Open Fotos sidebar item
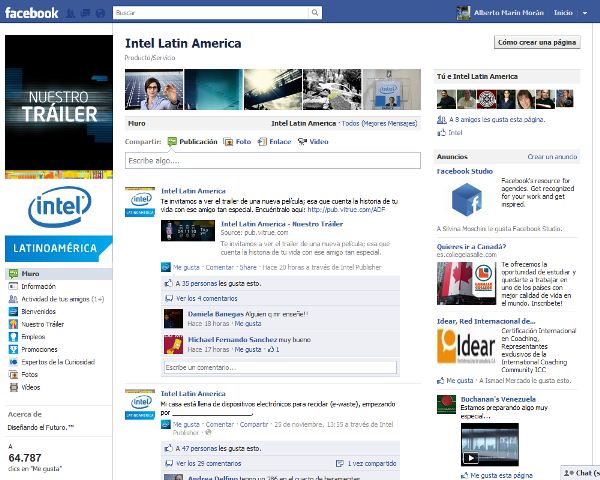 (x=23, y=375)
